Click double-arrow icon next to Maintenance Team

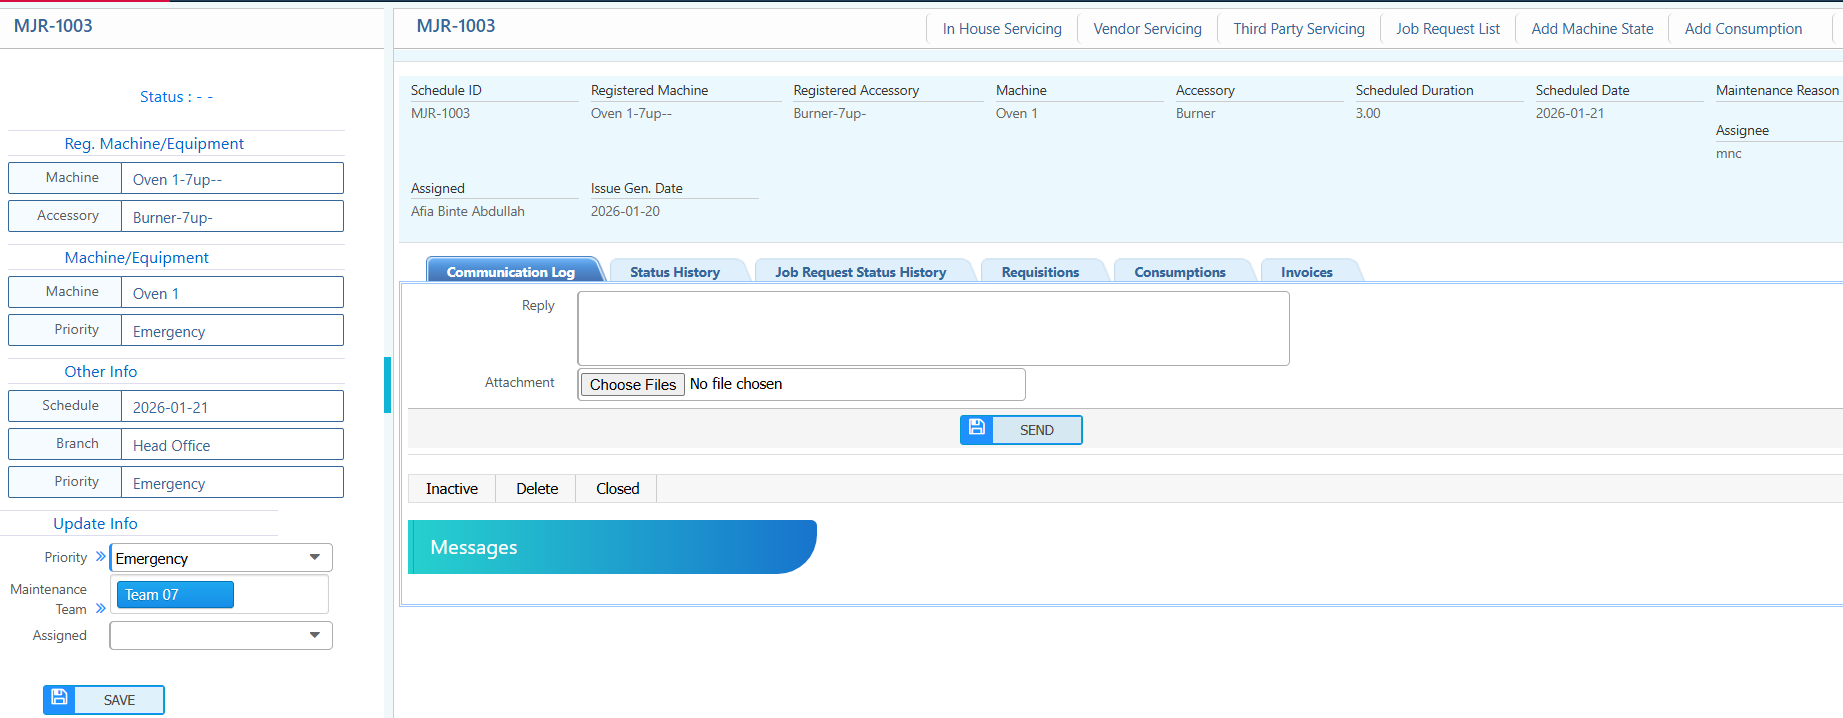tap(100, 608)
